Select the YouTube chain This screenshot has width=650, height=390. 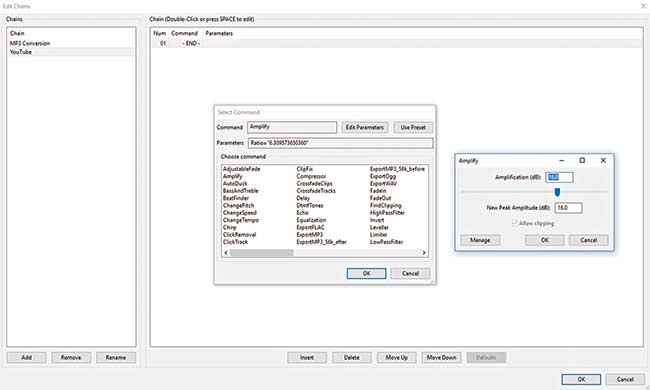point(70,52)
